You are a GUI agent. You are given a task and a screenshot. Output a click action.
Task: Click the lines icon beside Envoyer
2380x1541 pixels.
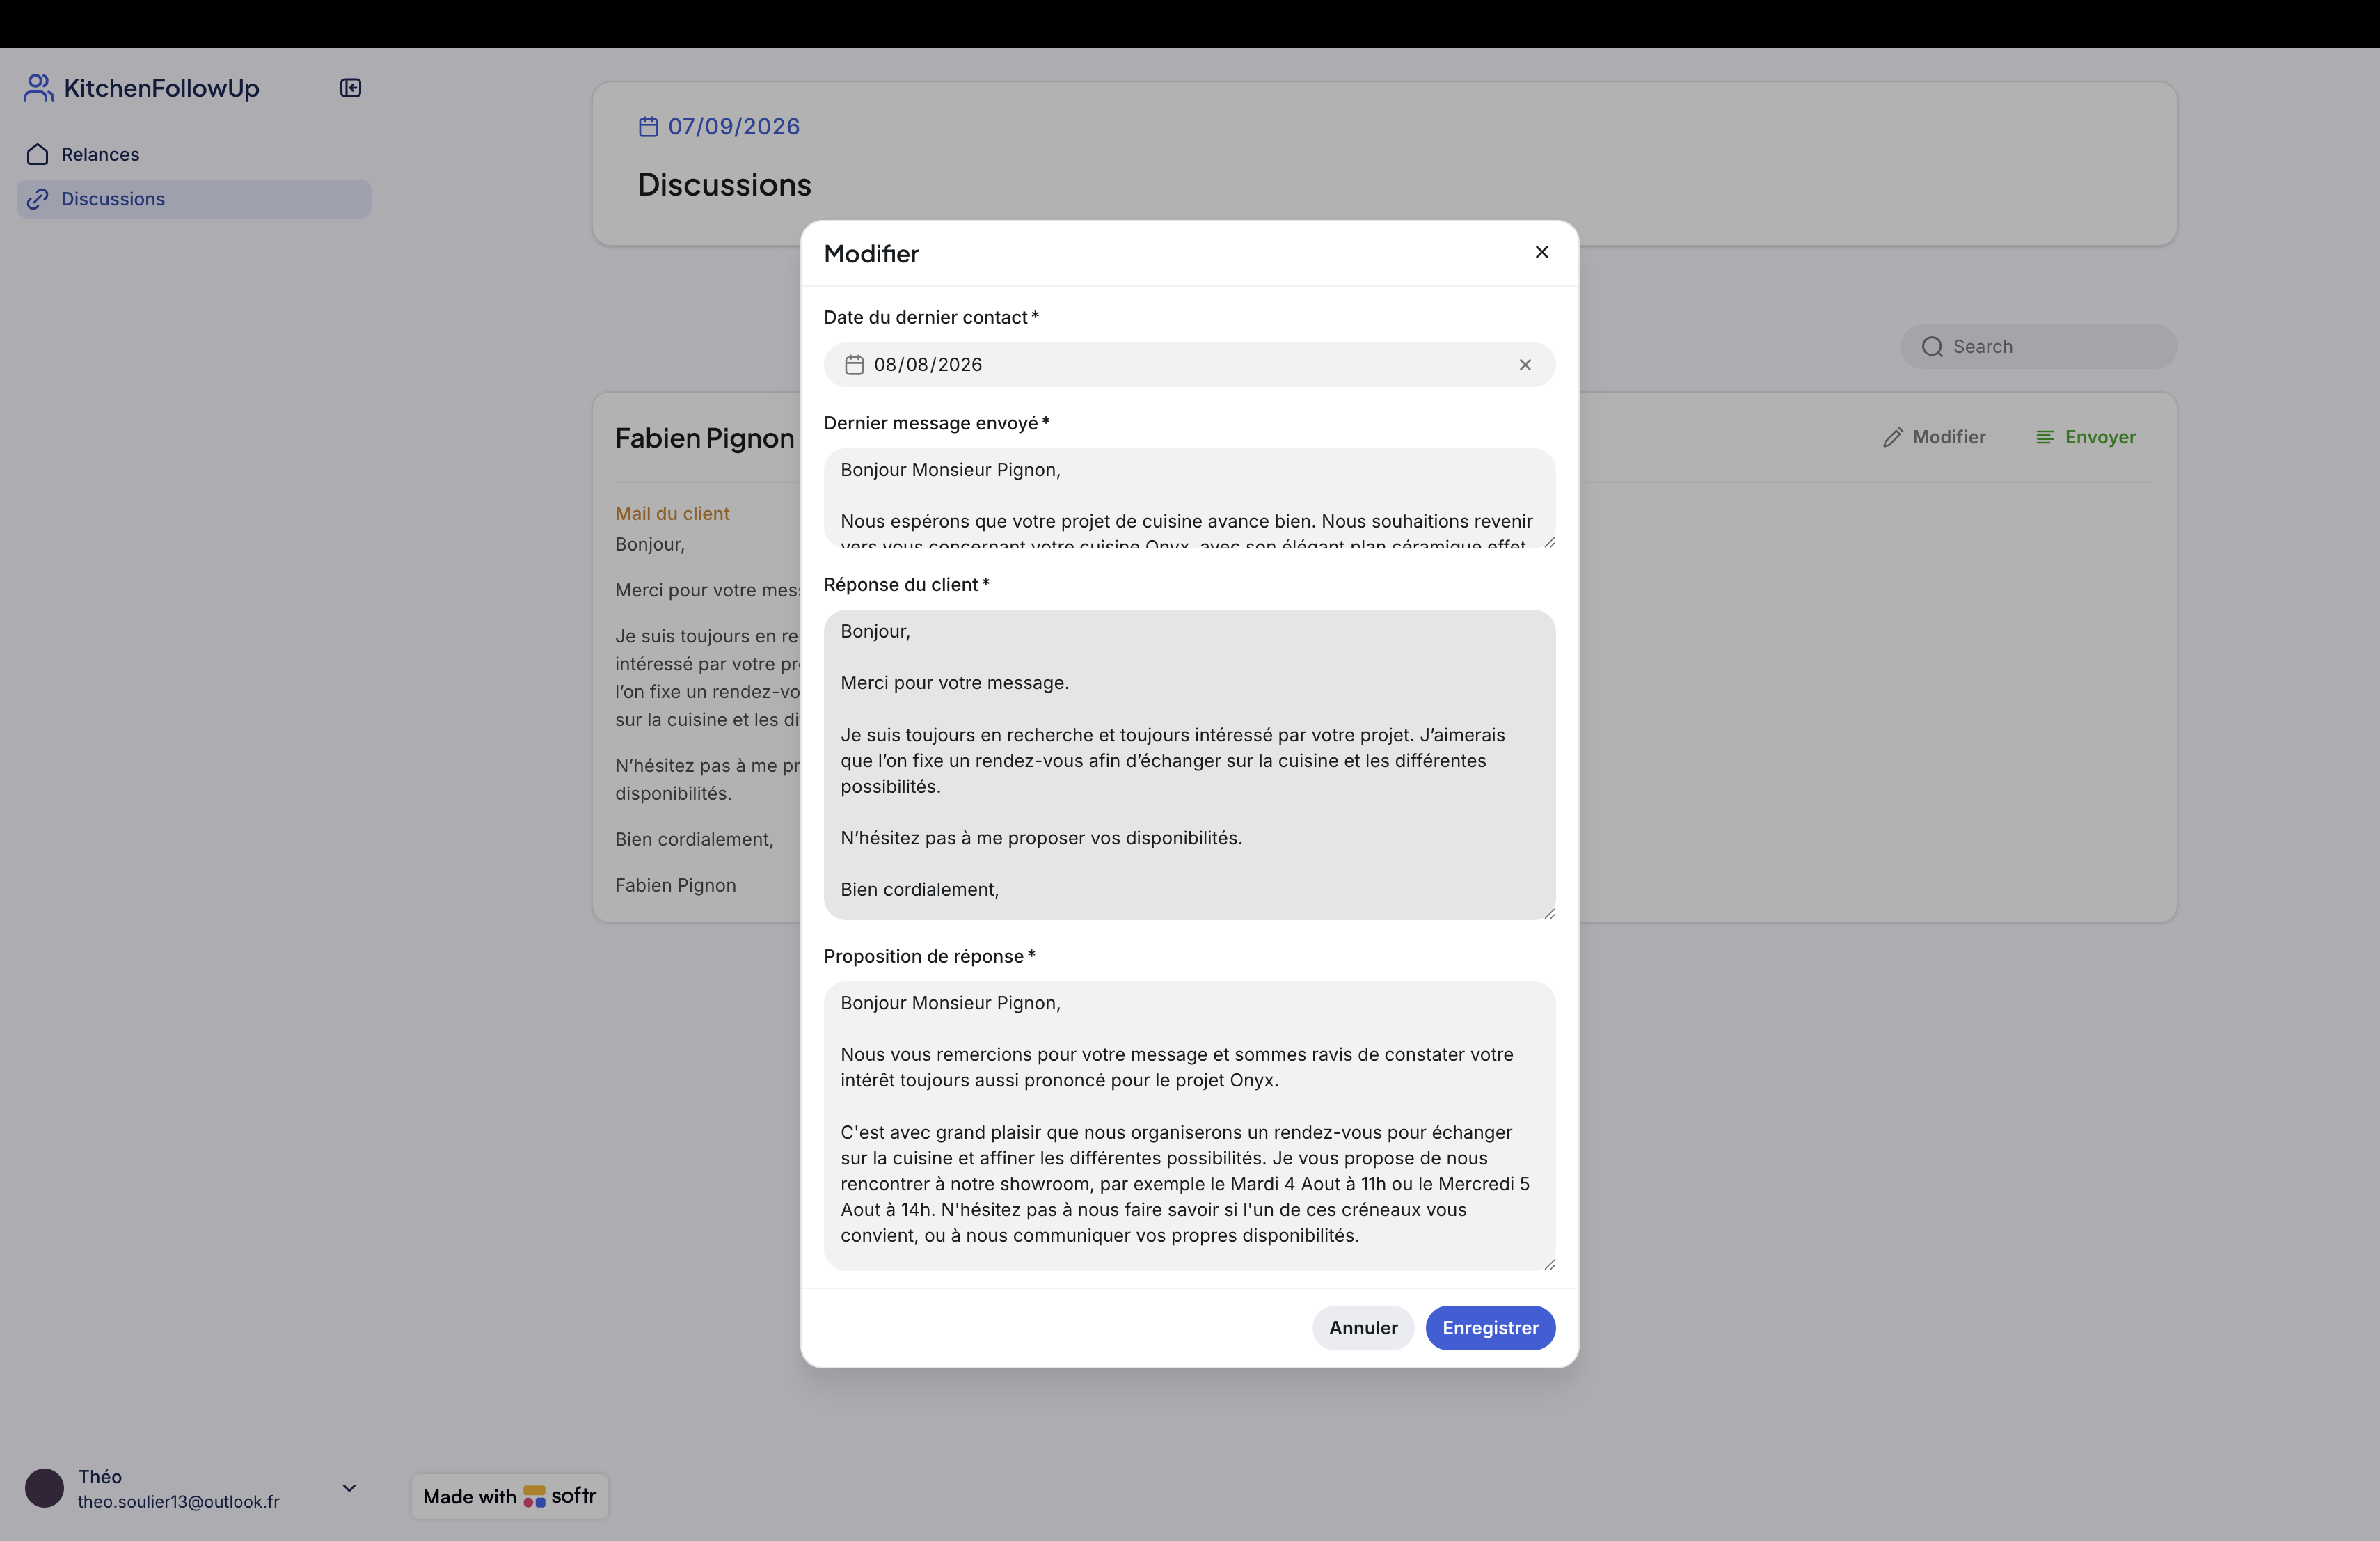(2045, 437)
